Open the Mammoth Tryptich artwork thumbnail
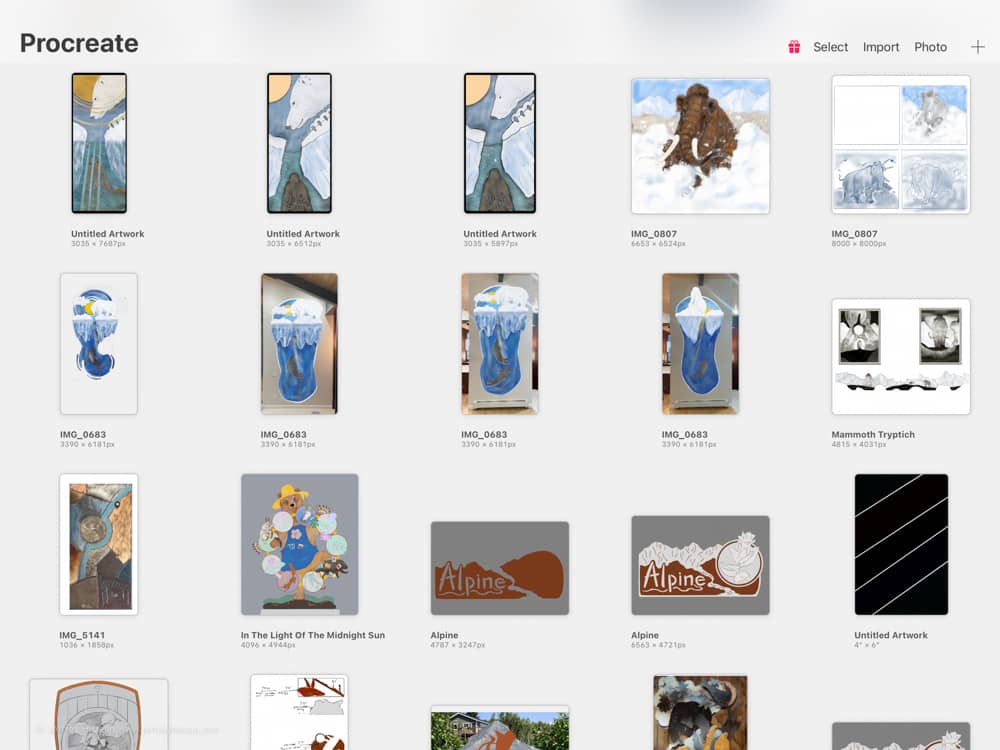 (x=900, y=356)
